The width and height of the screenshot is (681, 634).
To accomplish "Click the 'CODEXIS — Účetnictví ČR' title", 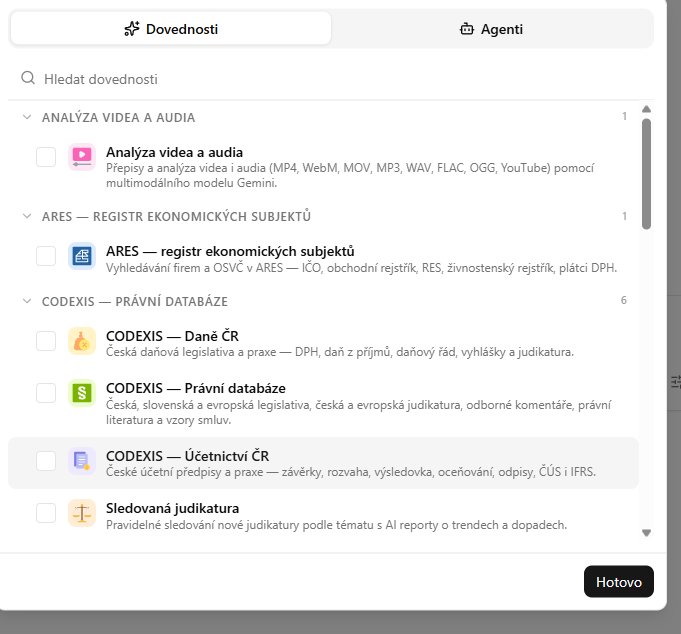I will pyautogui.click(x=187, y=456).
